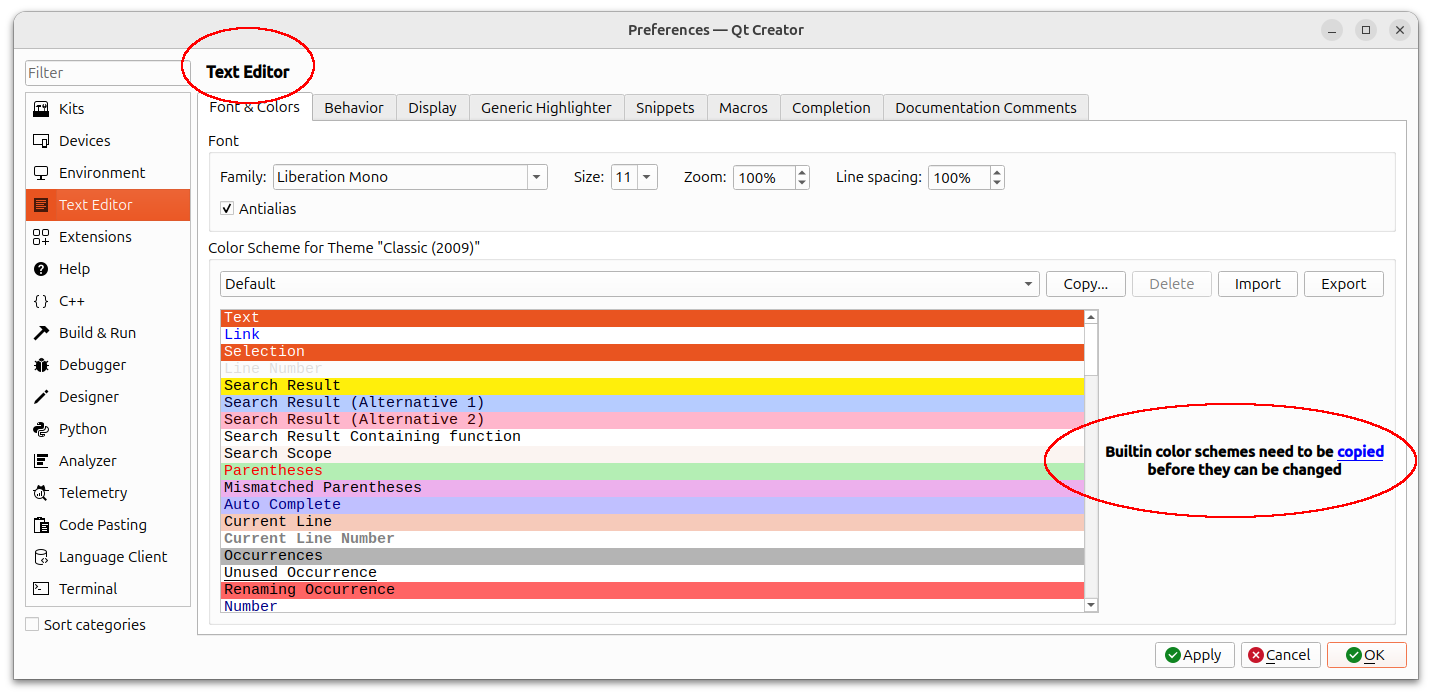Image resolution: width=1432 pixels, height=696 pixels.
Task: Toggle the Antialias checkbox
Action: pyautogui.click(x=228, y=209)
